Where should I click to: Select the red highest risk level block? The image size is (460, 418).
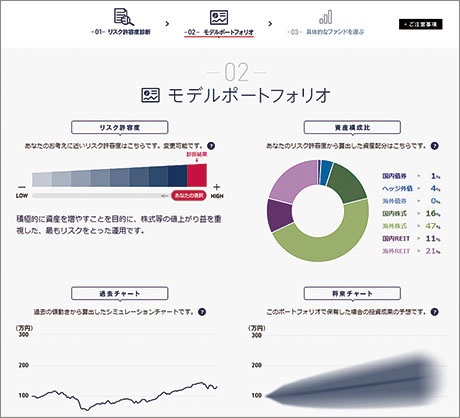pyautogui.click(x=197, y=175)
